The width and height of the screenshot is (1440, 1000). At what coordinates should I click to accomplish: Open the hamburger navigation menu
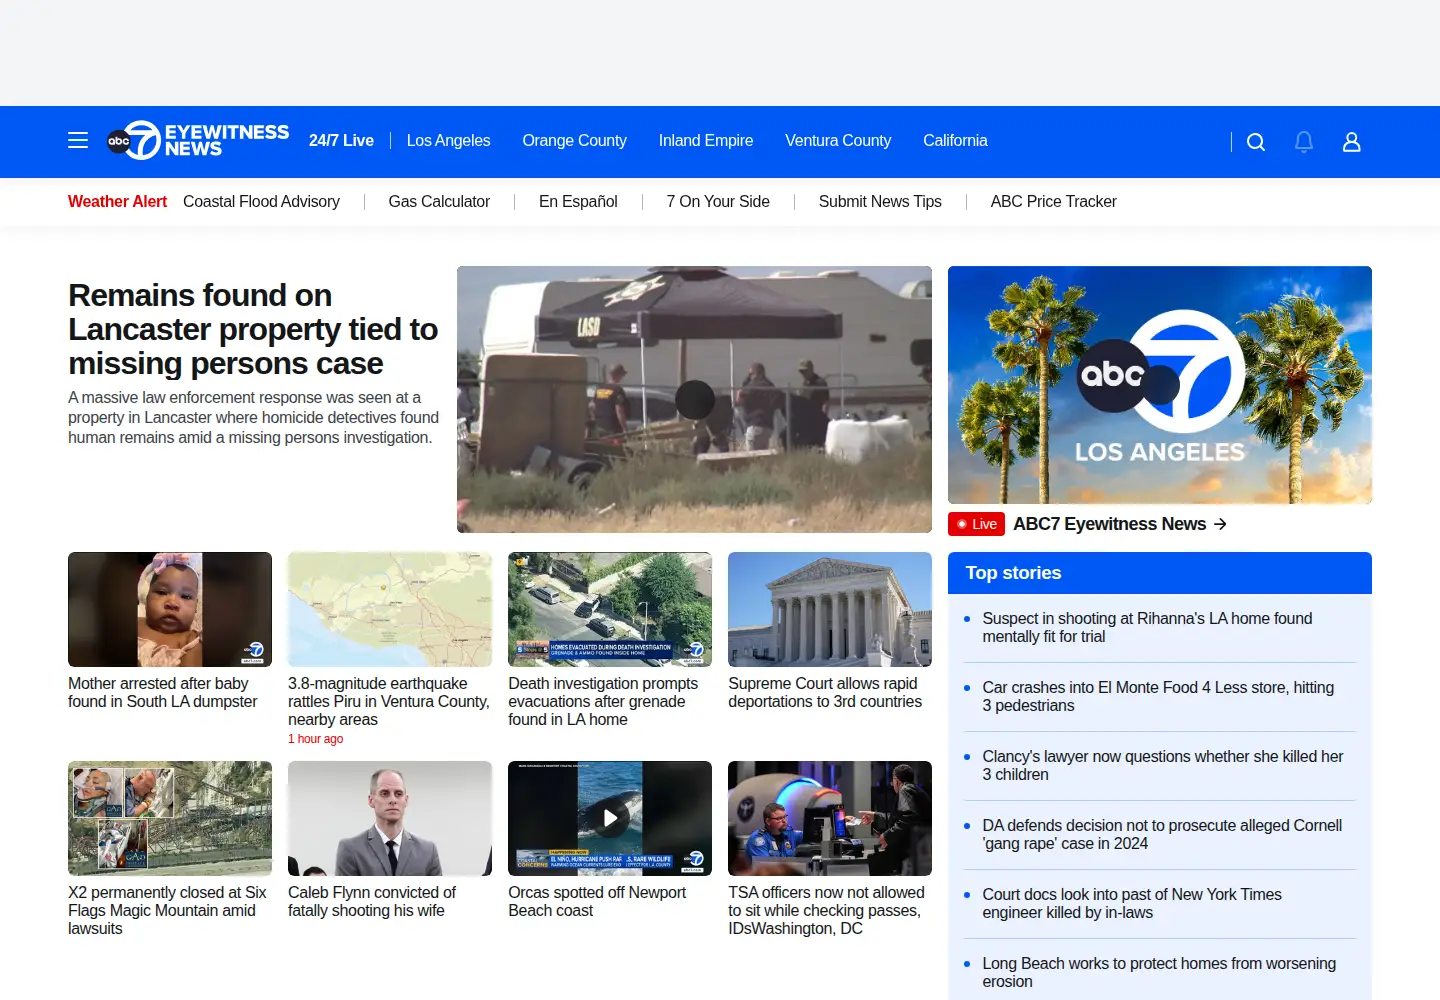pyautogui.click(x=78, y=141)
